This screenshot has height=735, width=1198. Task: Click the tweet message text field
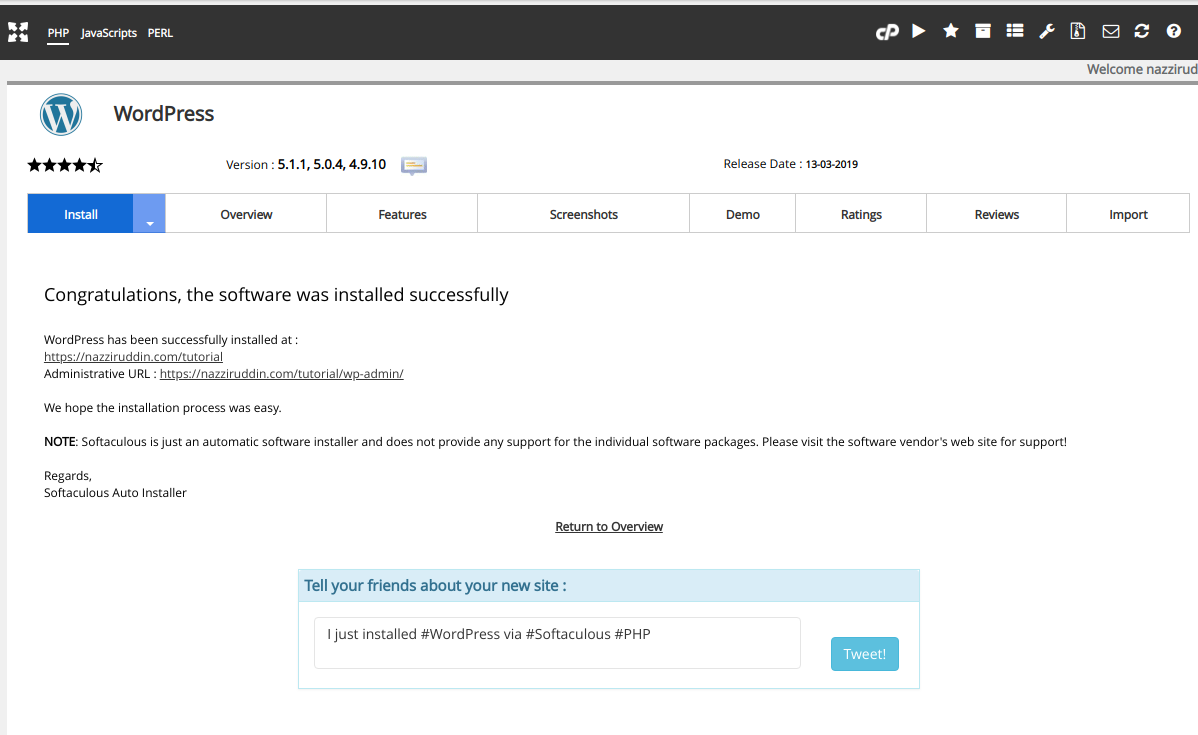coord(557,643)
